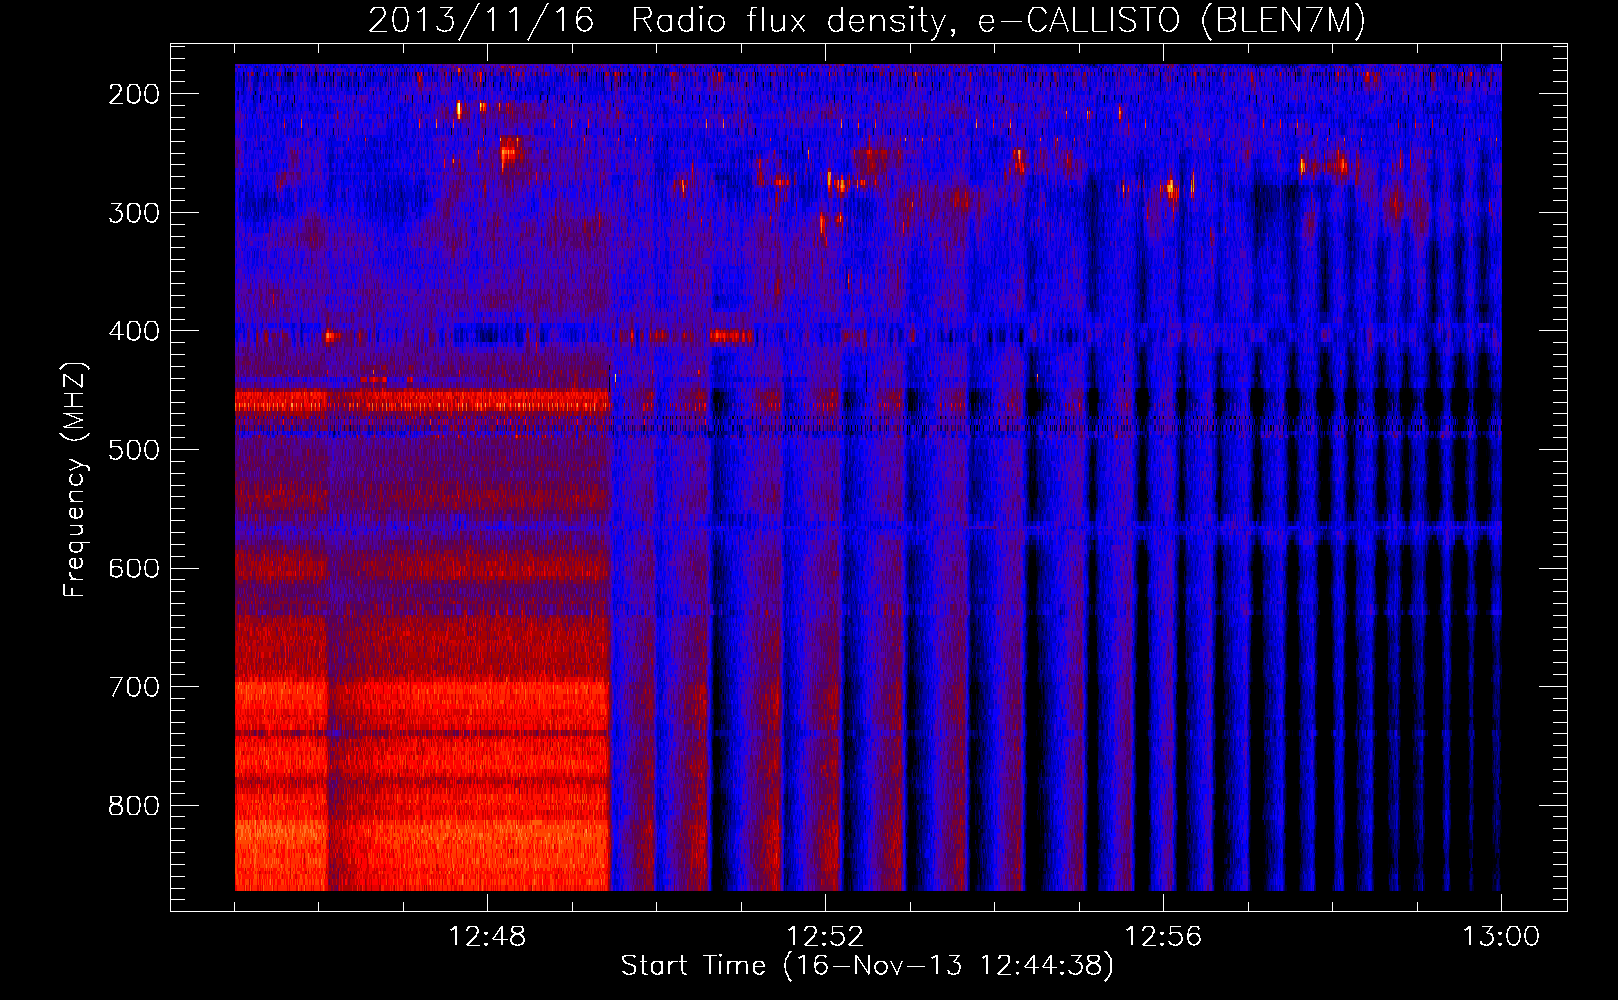Click the 12:48 time tick label
The height and width of the screenshot is (1000, 1618).
(x=487, y=937)
